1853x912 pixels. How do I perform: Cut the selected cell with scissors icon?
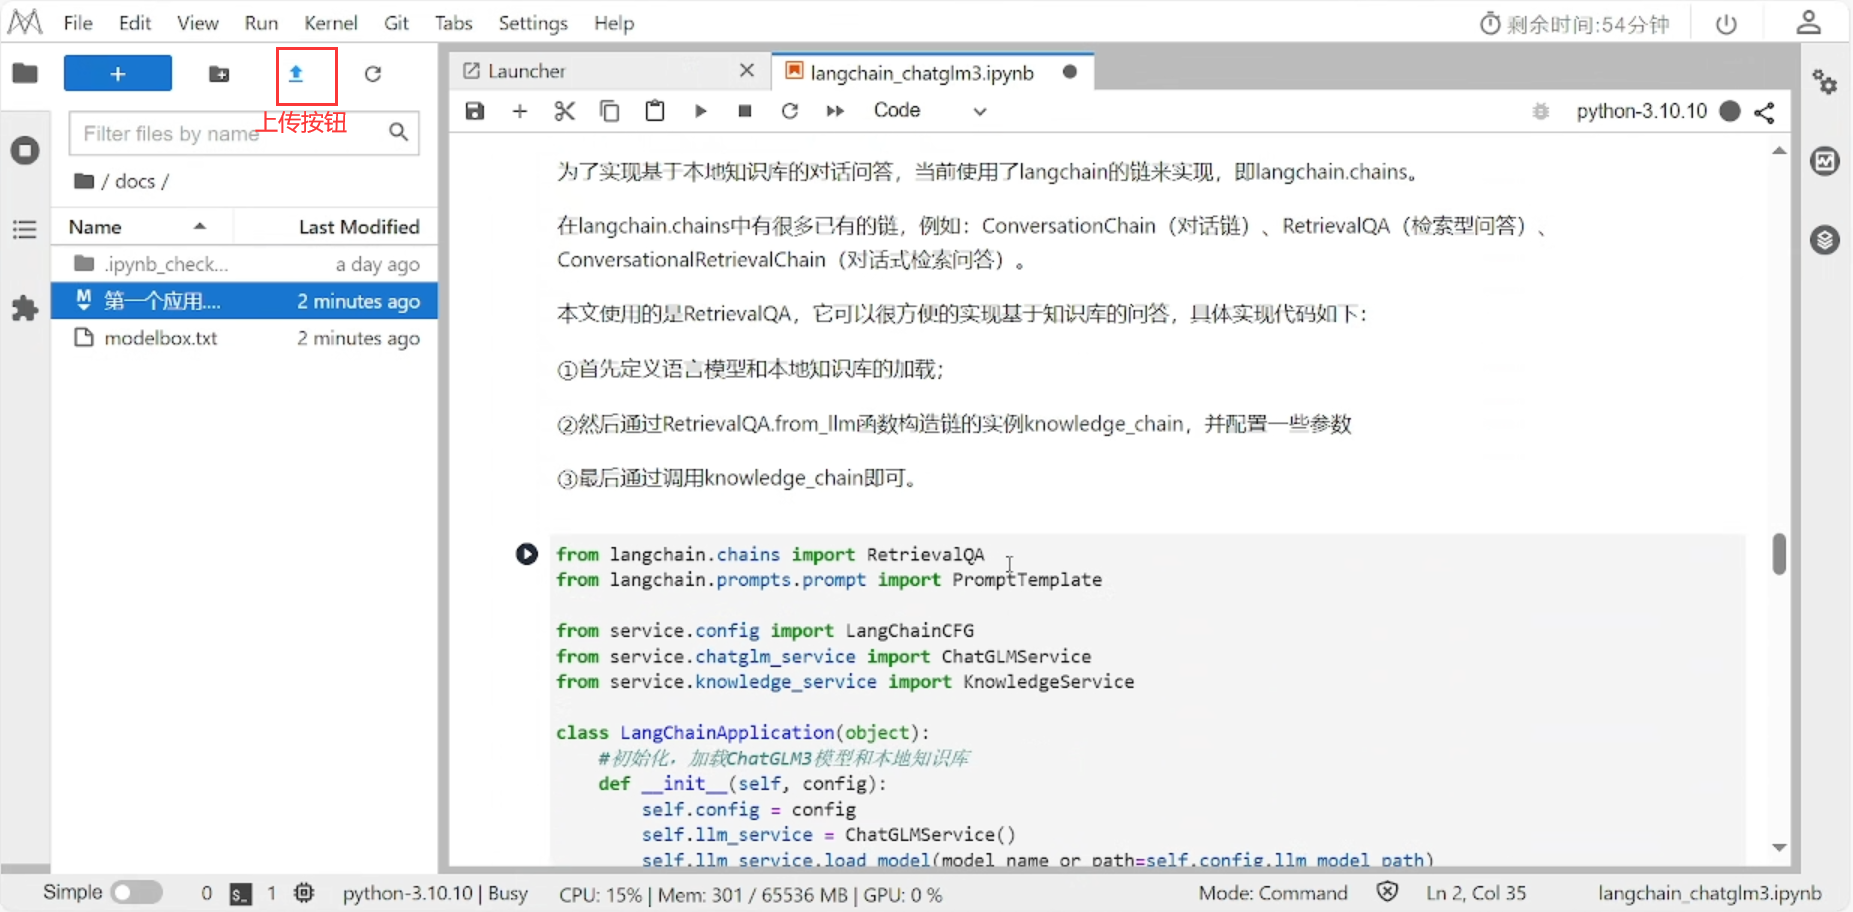(564, 111)
